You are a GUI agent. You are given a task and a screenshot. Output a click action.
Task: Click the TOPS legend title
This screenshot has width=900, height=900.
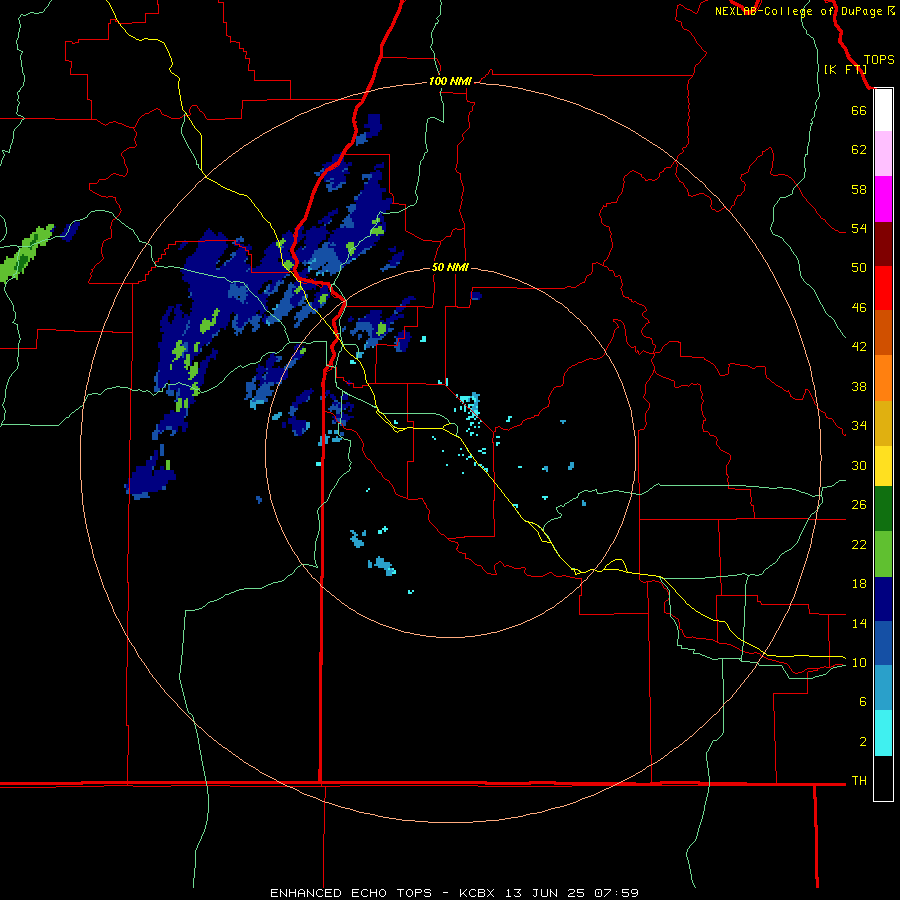click(x=879, y=60)
